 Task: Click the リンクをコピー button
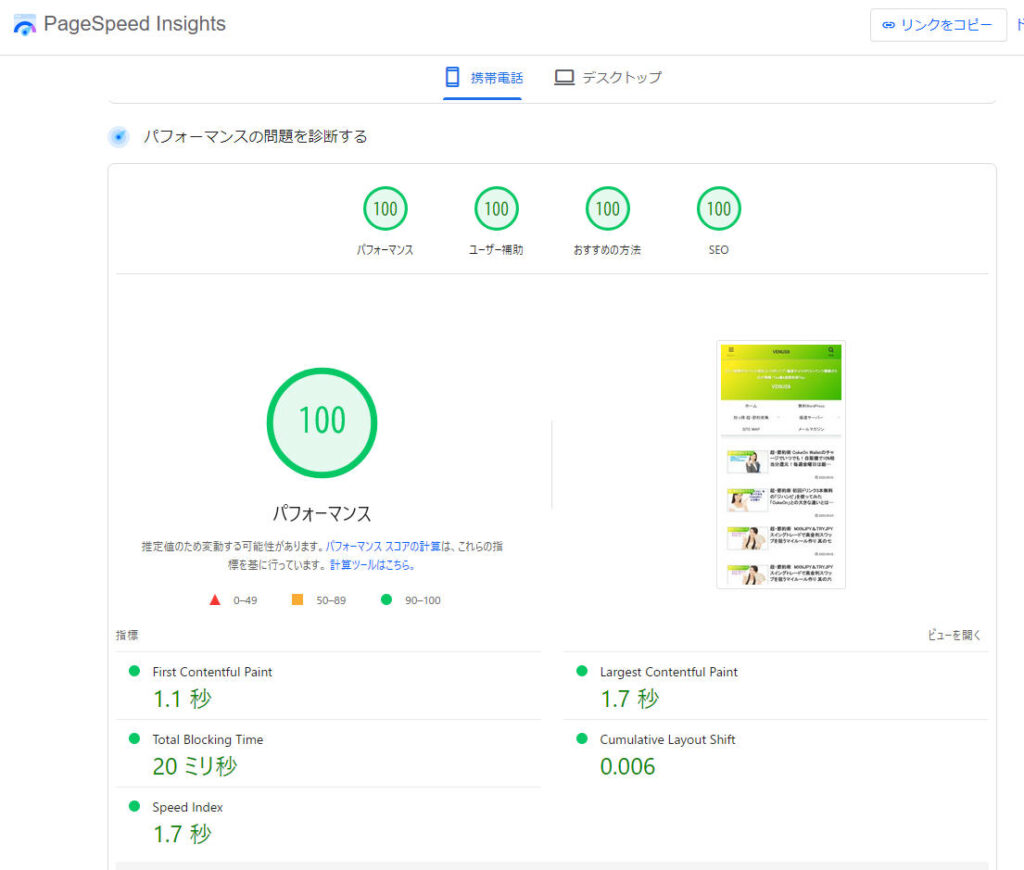coord(938,25)
